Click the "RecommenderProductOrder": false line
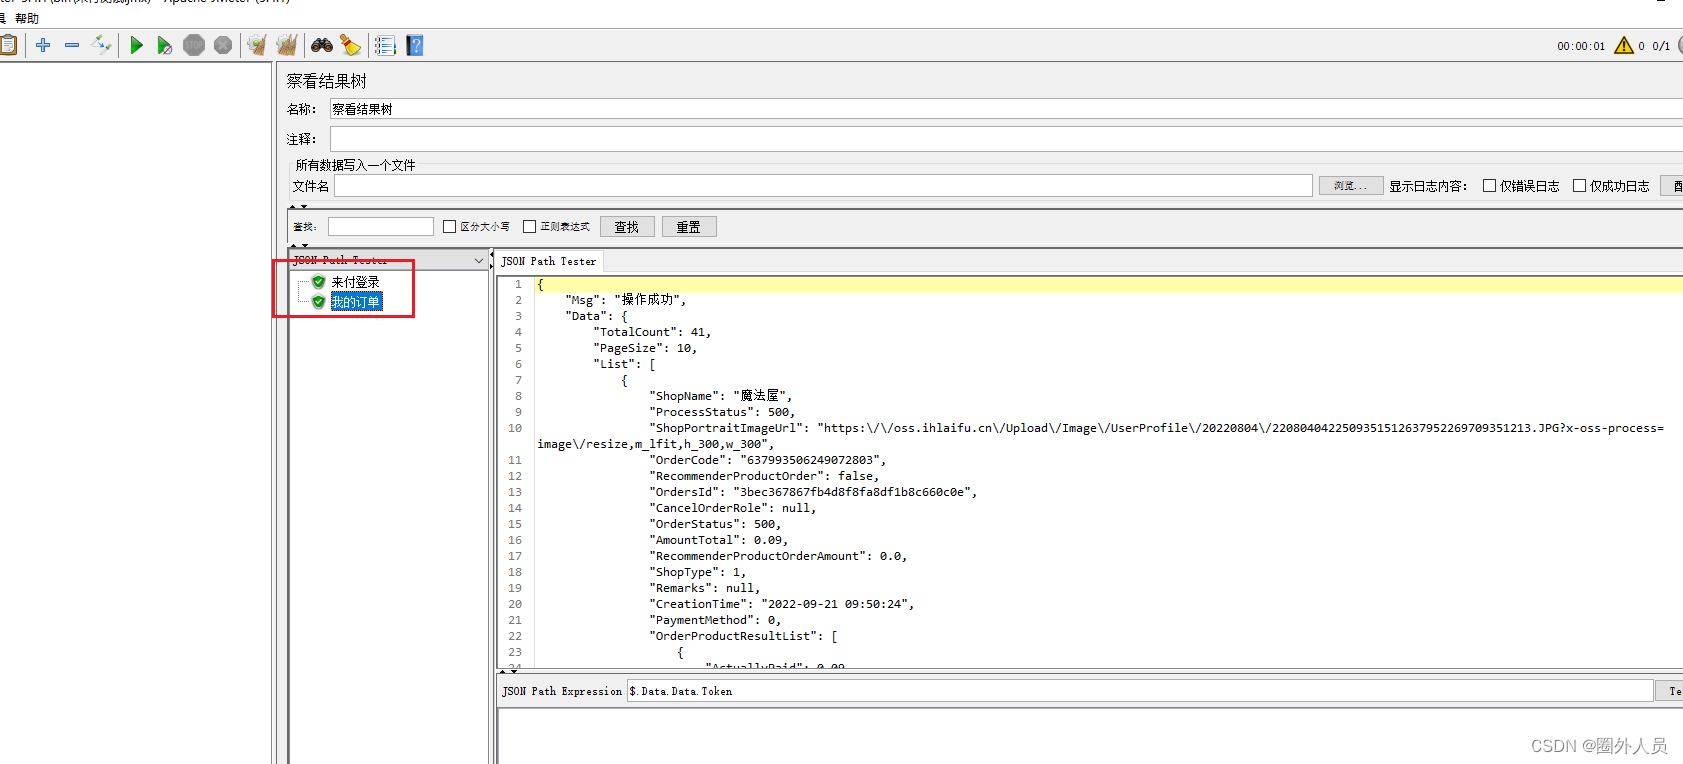The width and height of the screenshot is (1683, 764). [x=764, y=476]
